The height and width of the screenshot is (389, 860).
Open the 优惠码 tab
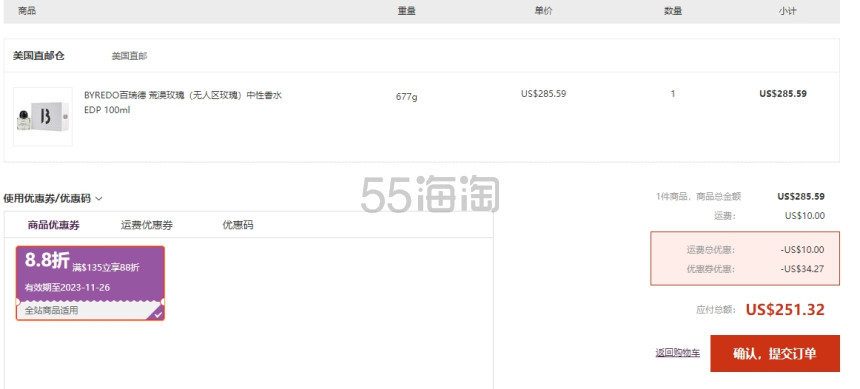click(237, 225)
